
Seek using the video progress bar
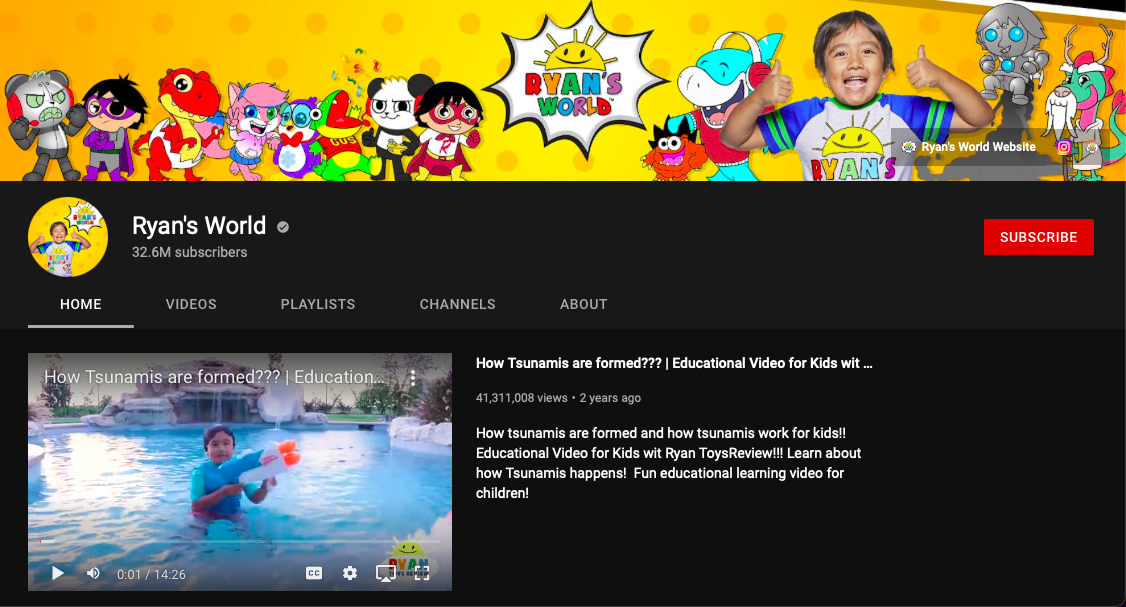[x=240, y=541]
